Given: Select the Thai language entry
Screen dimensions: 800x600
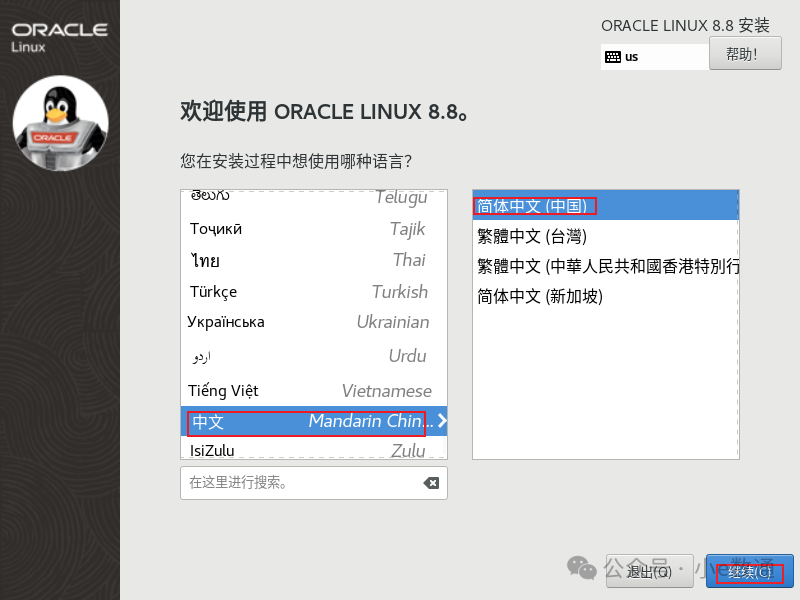Looking at the screenshot, I should coord(300,259).
